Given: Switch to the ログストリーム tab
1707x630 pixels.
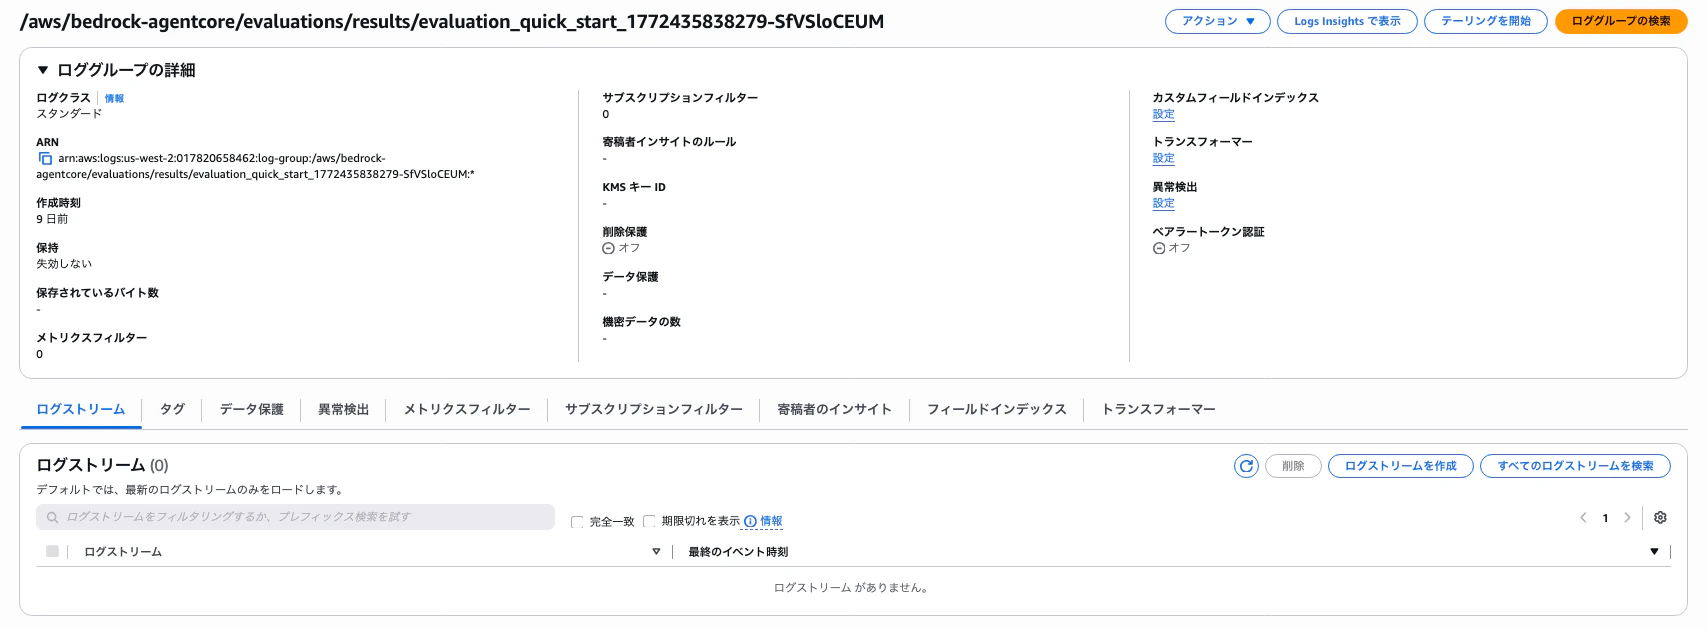Looking at the screenshot, I should point(81,410).
